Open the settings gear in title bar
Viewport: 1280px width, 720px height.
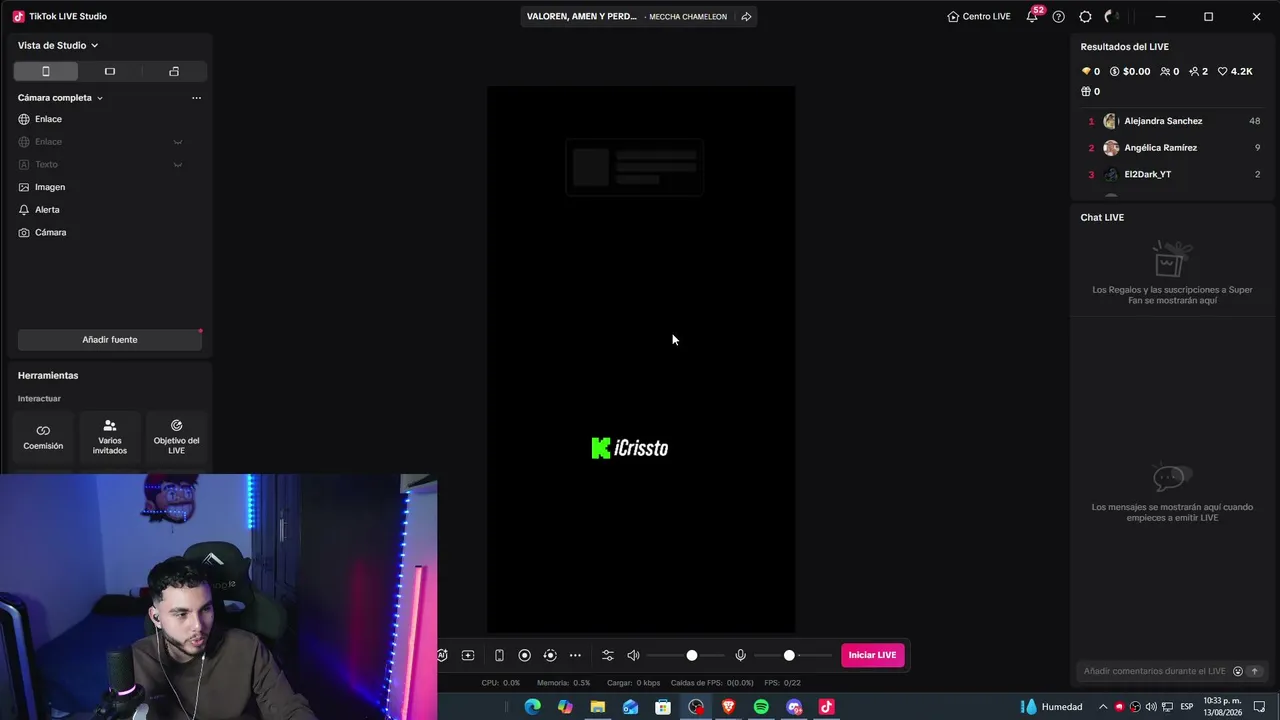(1085, 16)
